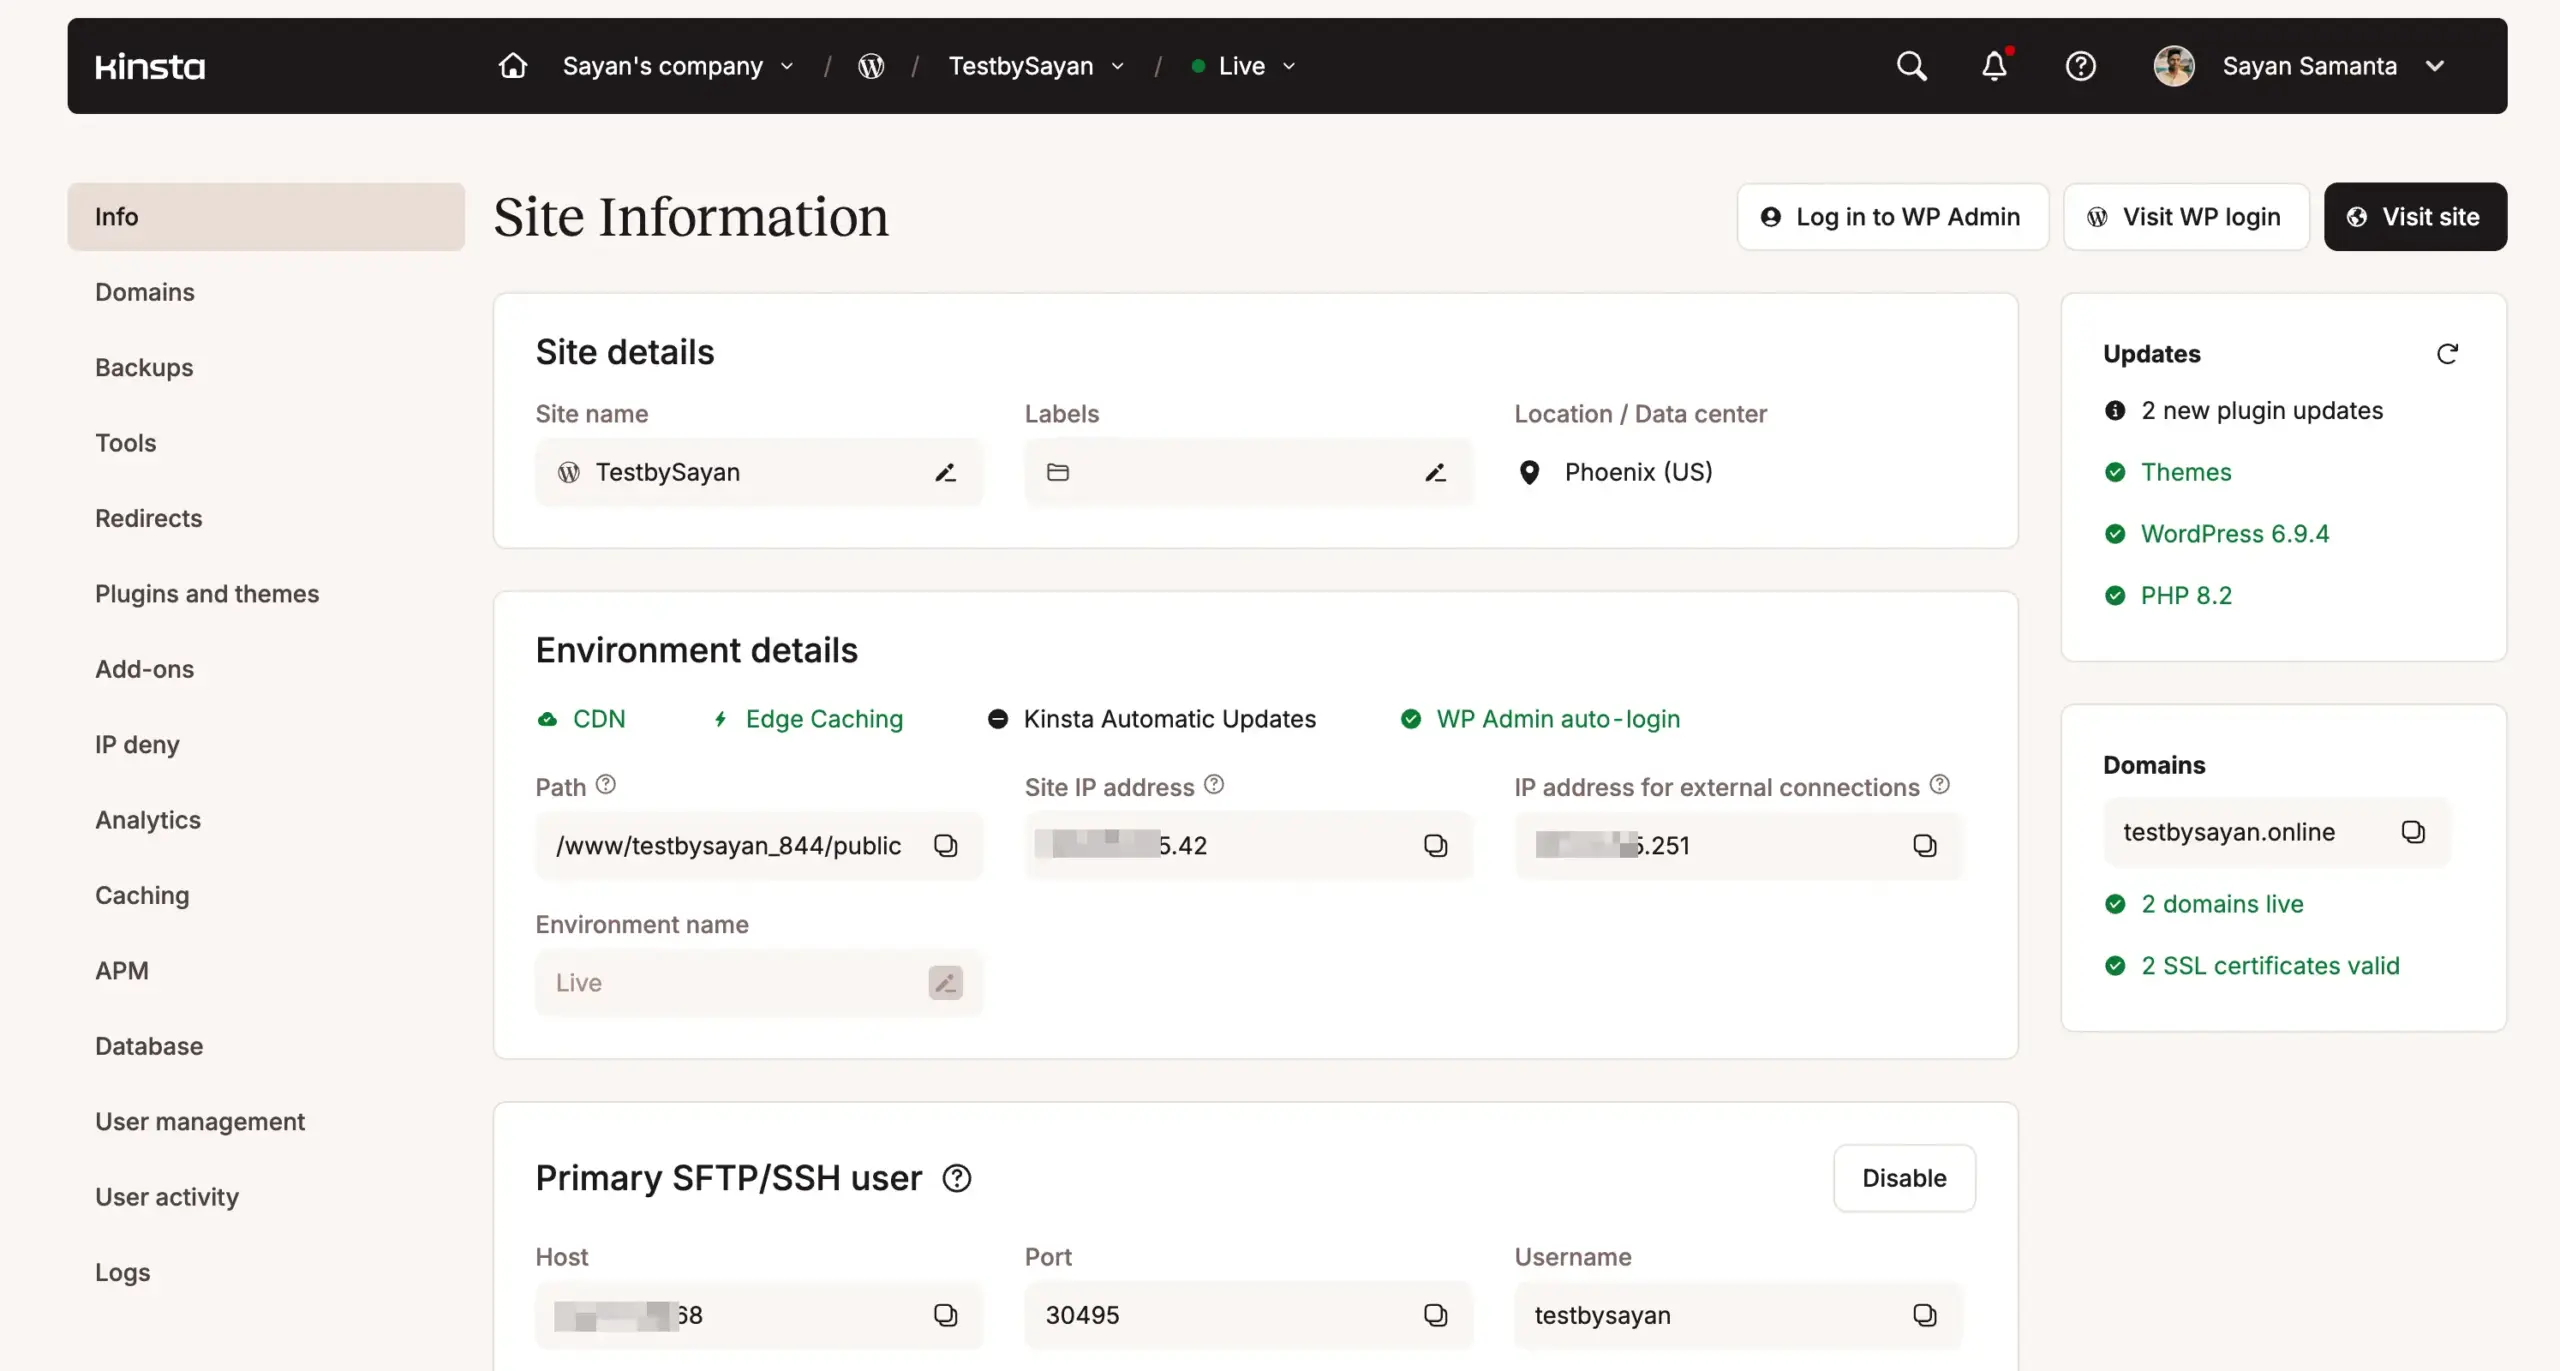Disable the primary SFTP/SSH user
Viewport: 2560px width, 1371px height.
(x=1903, y=1178)
